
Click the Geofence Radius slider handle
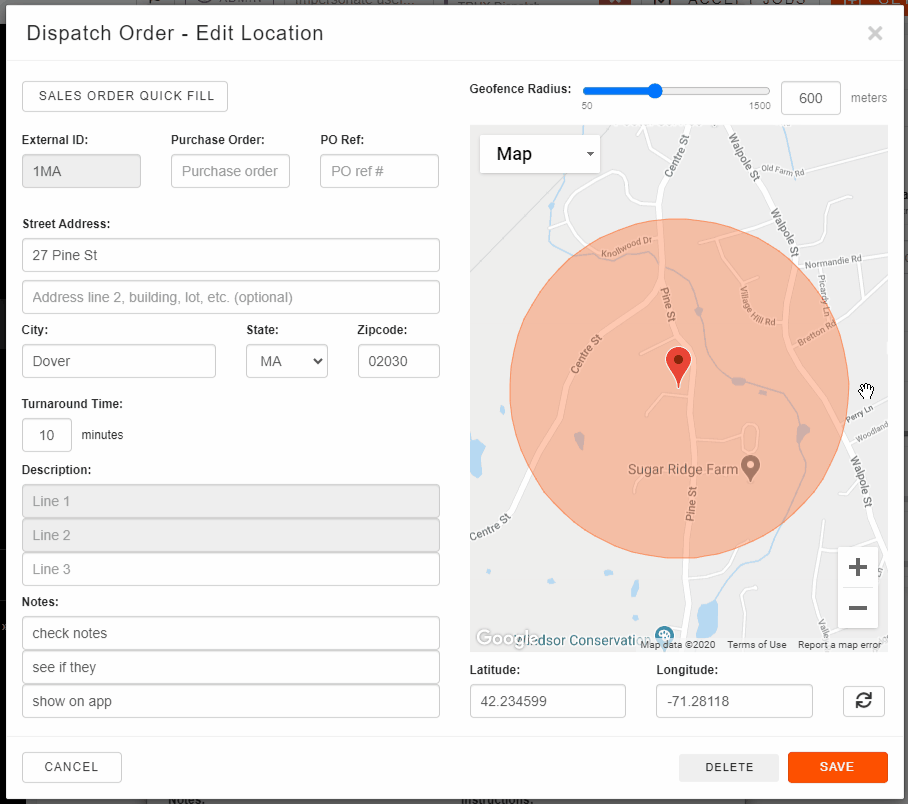[655, 91]
